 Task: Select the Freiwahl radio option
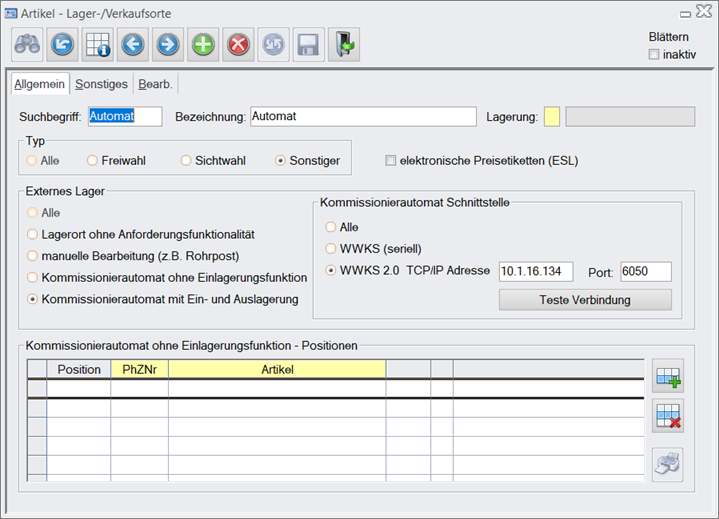coord(93,160)
